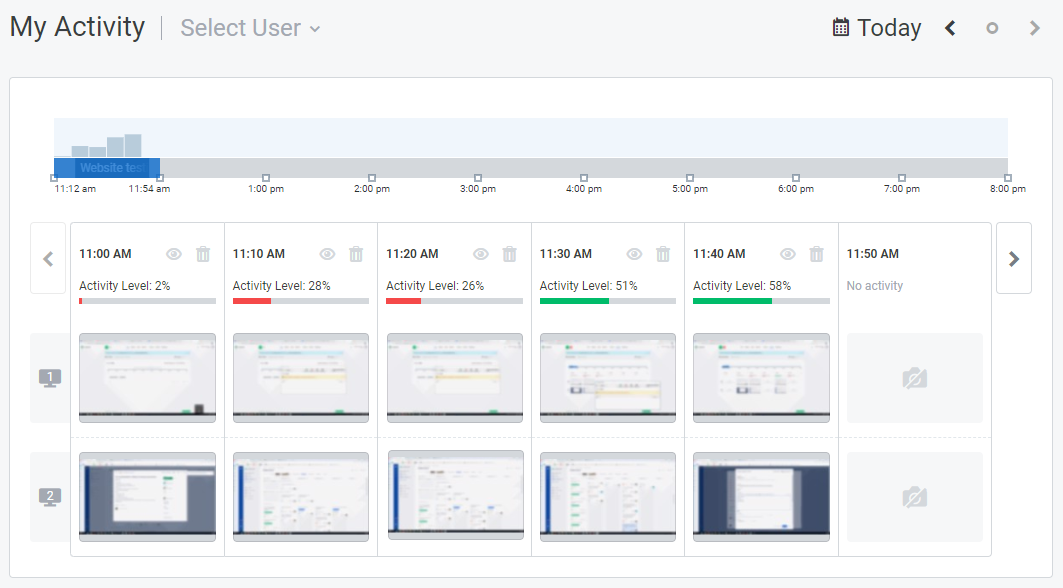The image size is (1063, 588).
Task: Expand later screenshots with the right chevron
Action: click(x=1014, y=258)
